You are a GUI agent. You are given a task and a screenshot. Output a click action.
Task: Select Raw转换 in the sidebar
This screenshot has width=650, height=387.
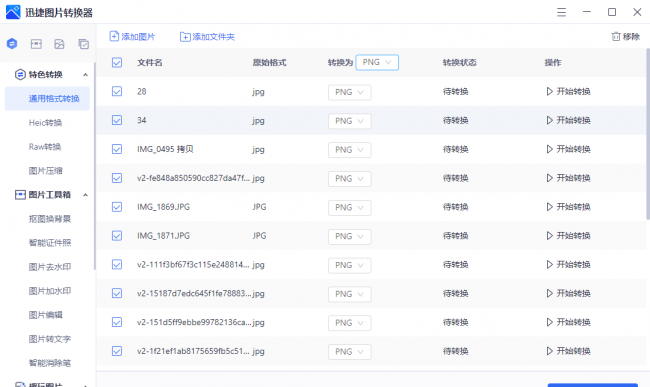(x=45, y=147)
